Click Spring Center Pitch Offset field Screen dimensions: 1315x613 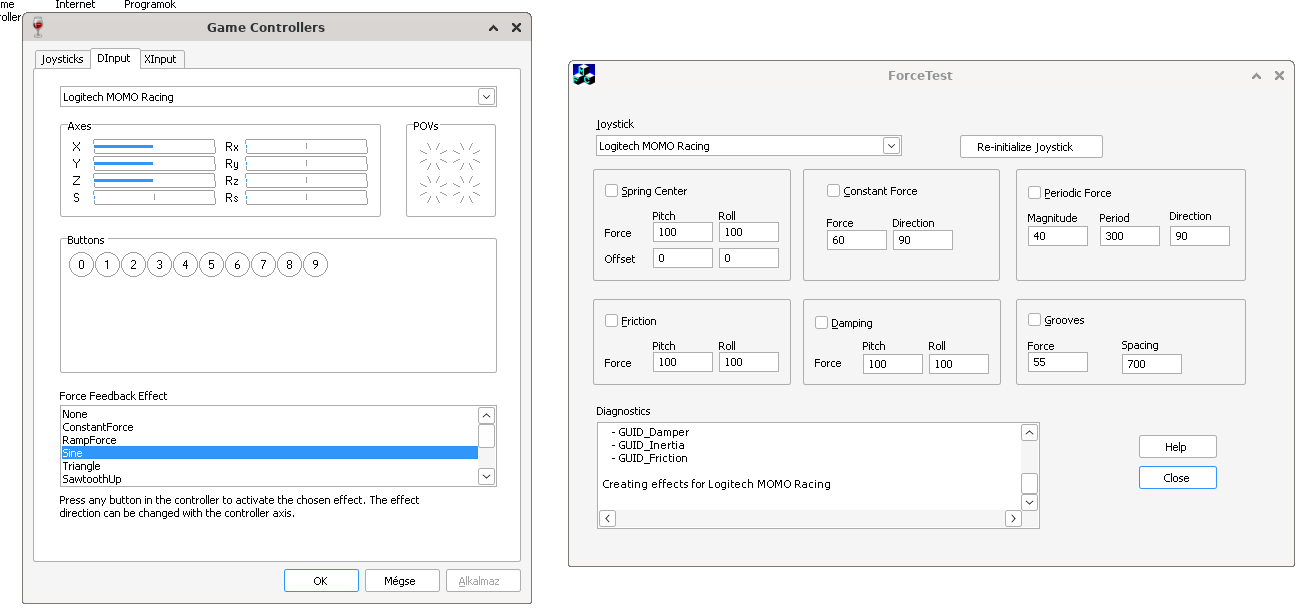click(683, 258)
